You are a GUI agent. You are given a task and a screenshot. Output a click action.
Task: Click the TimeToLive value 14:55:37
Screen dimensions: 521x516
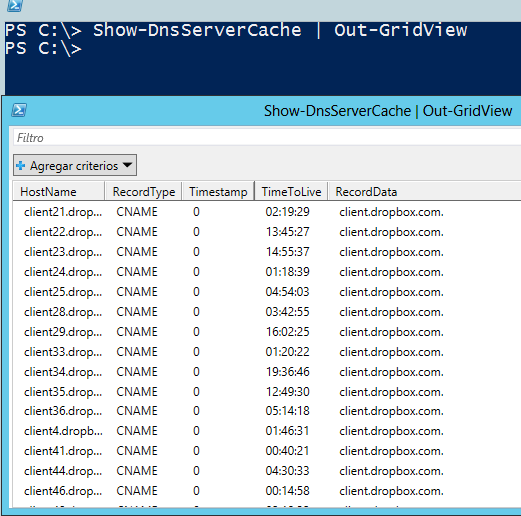pyautogui.click(x=287, y=252)
